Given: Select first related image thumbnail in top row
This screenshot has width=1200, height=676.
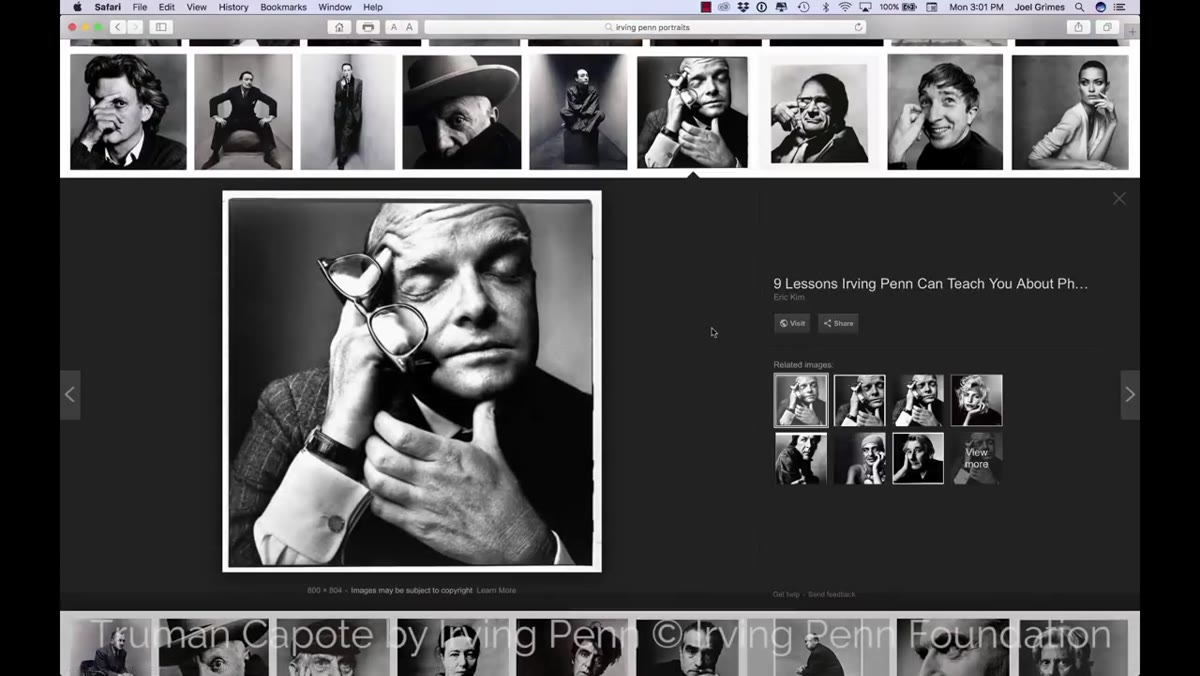Looking at the screenshot, I should click(801, 400).
